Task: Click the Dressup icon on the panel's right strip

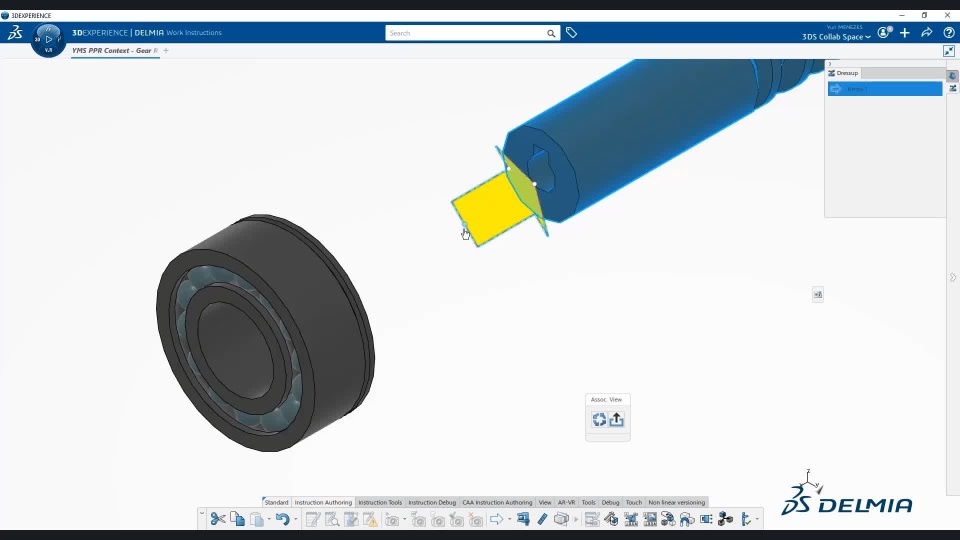Action: [953, 89]
